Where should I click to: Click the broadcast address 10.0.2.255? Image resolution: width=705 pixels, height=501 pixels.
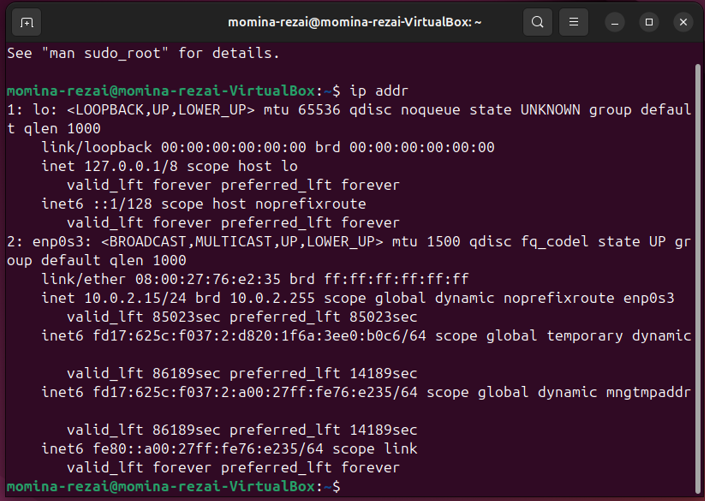click(x=272, y=298)
